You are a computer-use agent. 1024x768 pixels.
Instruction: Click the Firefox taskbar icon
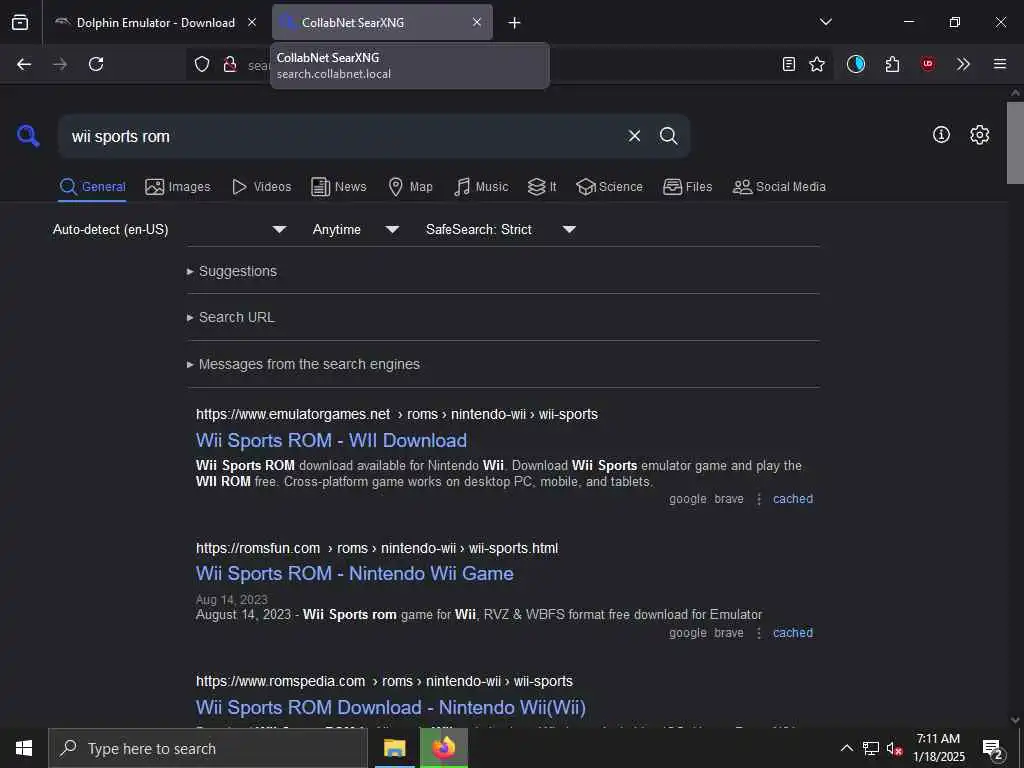point(443,748)
